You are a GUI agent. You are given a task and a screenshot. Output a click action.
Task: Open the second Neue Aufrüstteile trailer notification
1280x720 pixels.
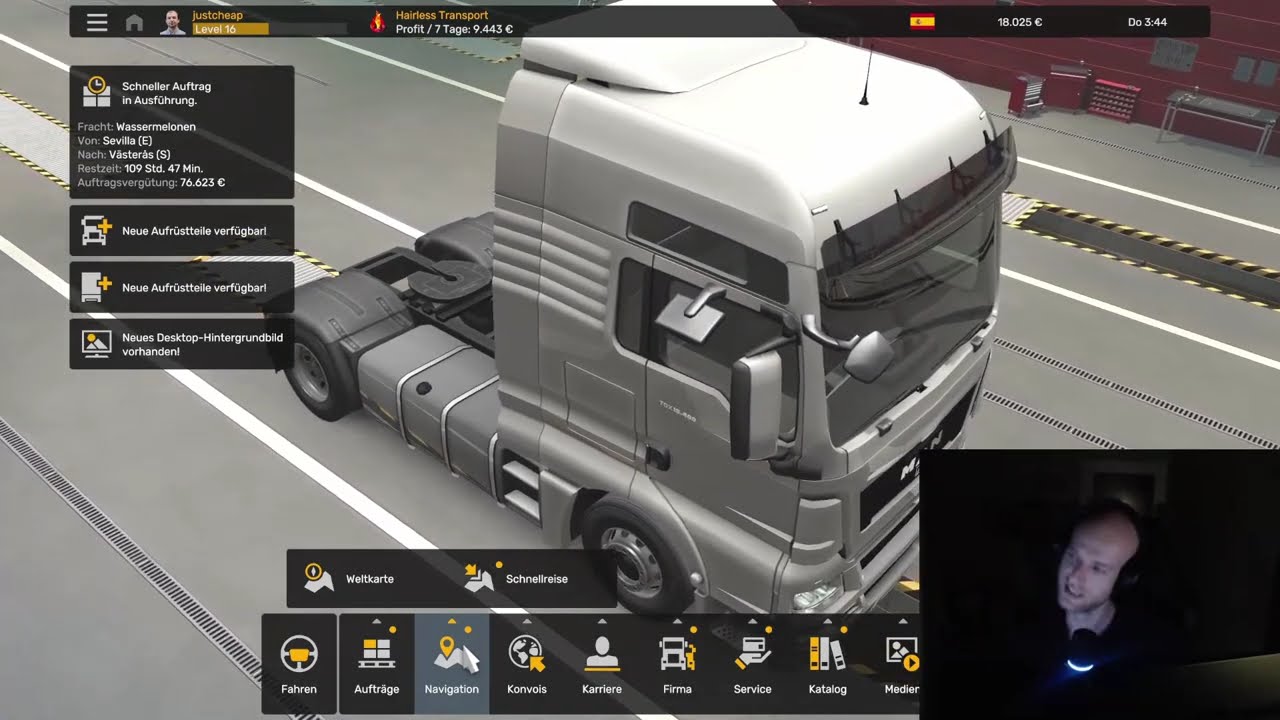[x=181, y=288]
